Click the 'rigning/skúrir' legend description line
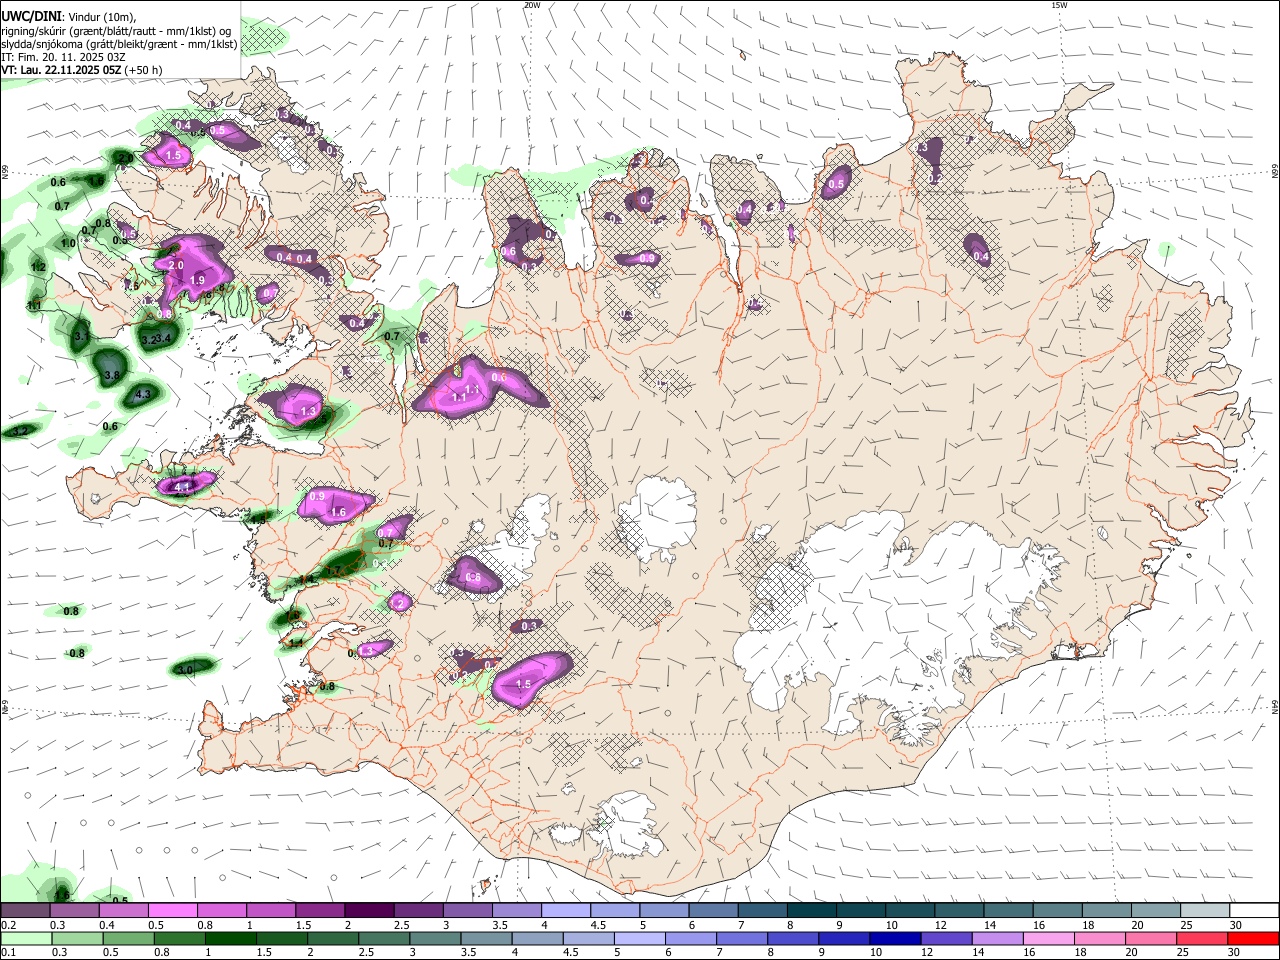1280x960 pixels. point(115,31)
